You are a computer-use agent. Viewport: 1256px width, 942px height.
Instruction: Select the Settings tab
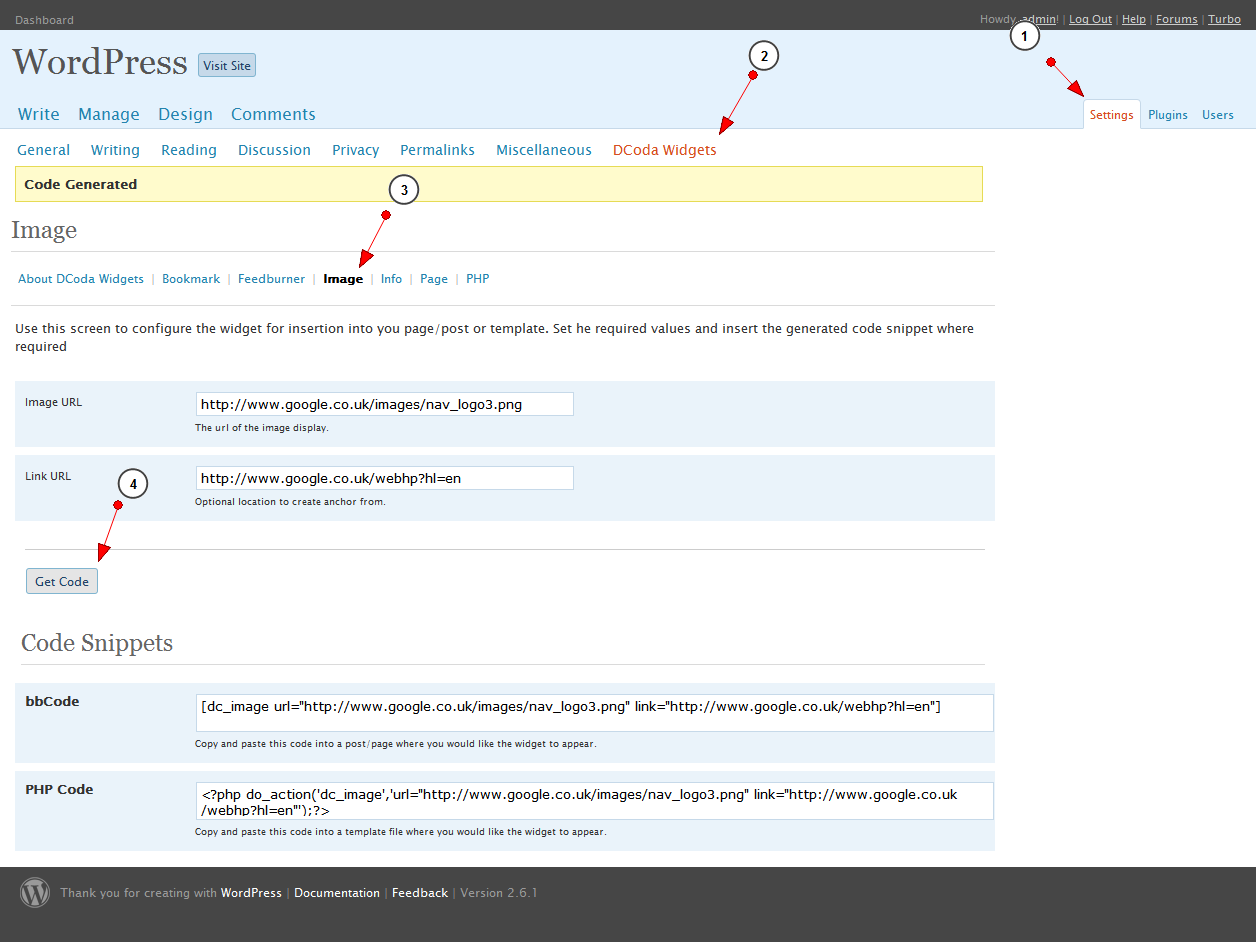pyautogui.click(x=1112, y=114)
